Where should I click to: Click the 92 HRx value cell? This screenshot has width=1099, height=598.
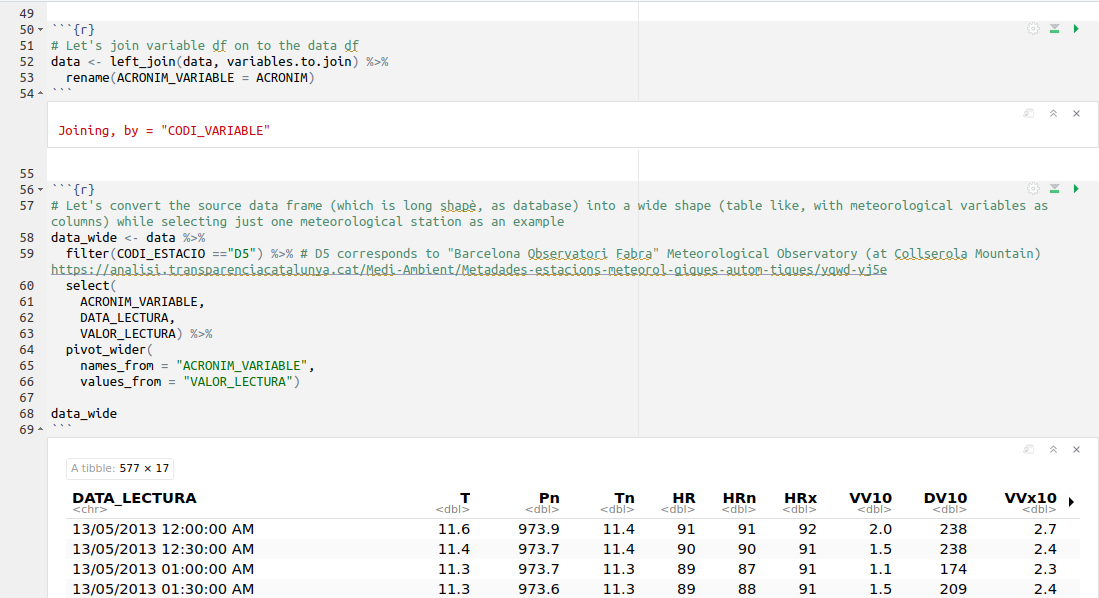pos(807,529)
